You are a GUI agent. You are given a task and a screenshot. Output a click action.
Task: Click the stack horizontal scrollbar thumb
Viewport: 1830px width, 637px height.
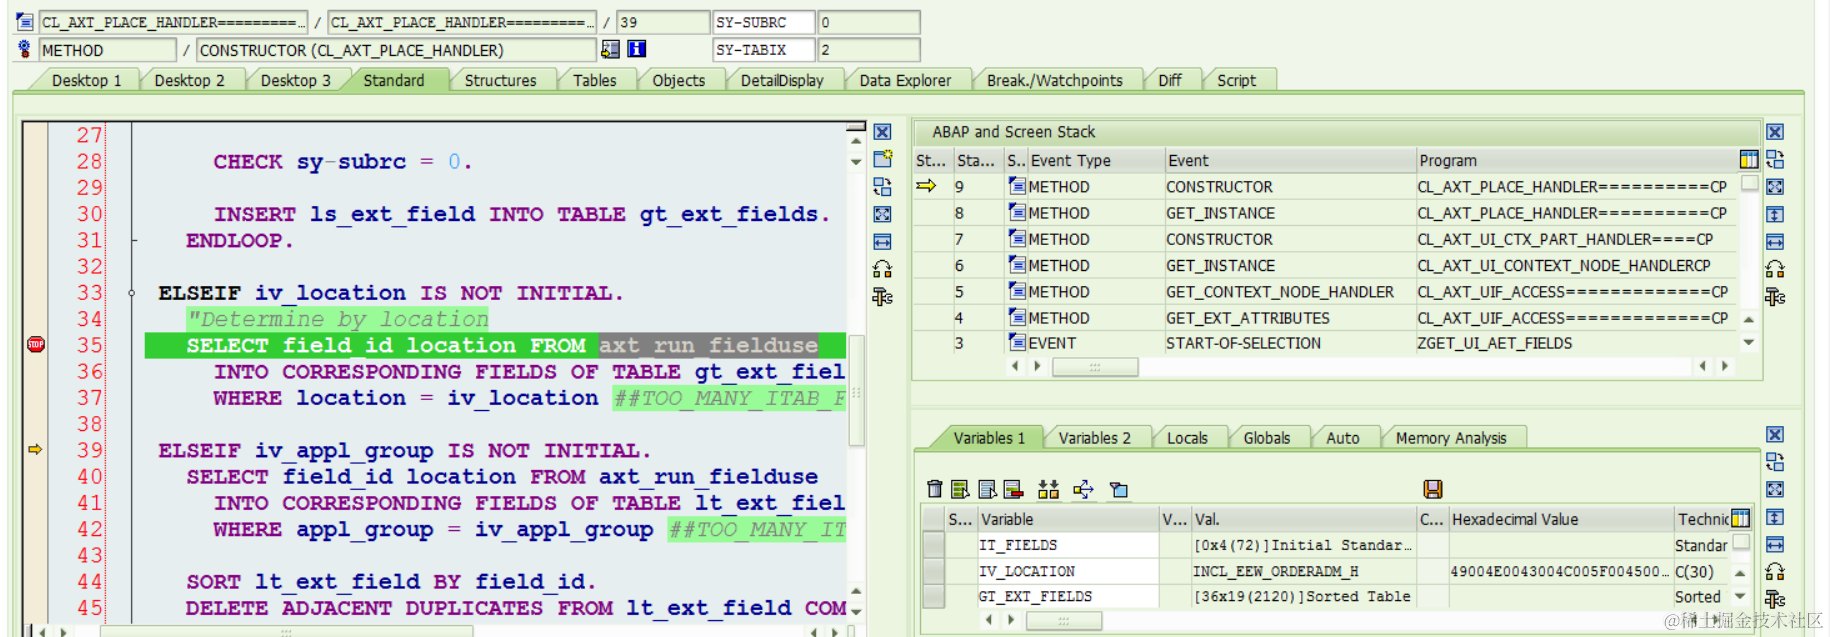[x=1095, y=367]
